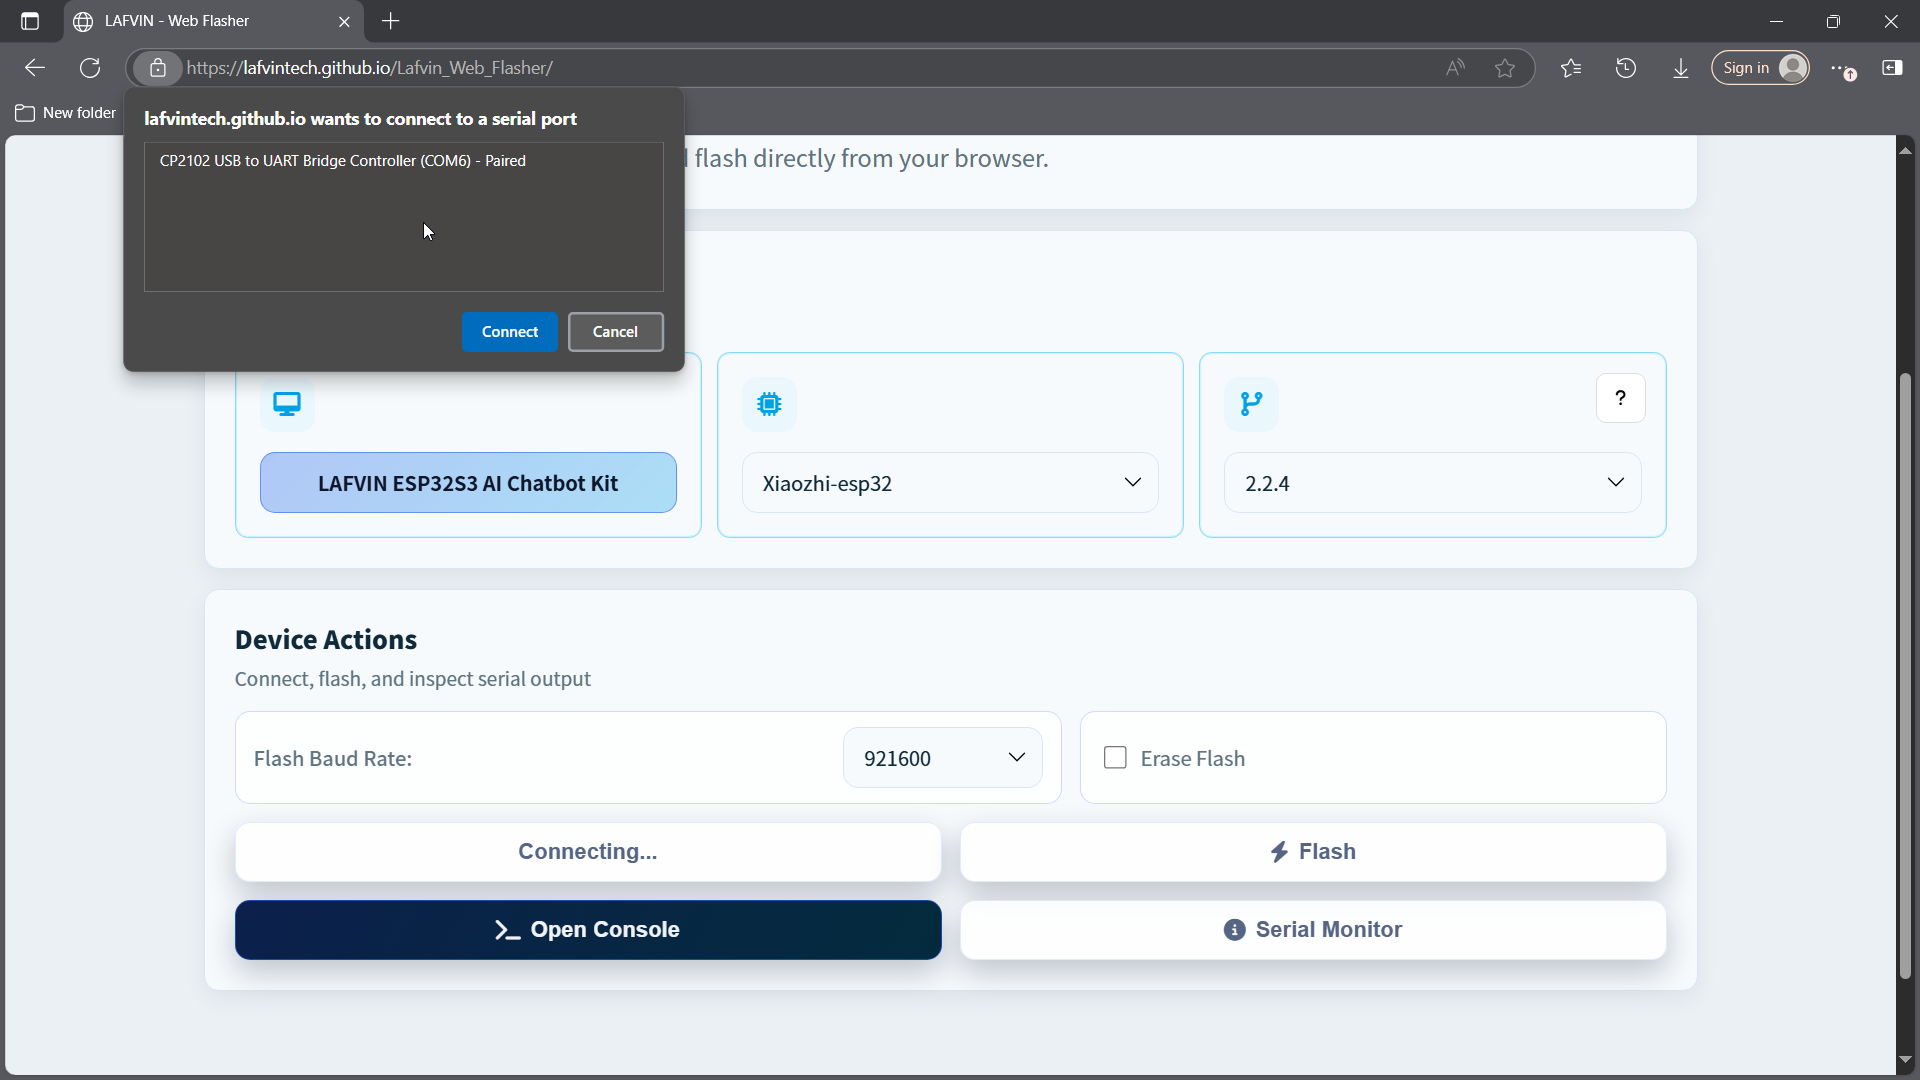Click the Sign in profile button
The image size is (1920, 1080).
pyautogui.click(x=1761, y=68)
